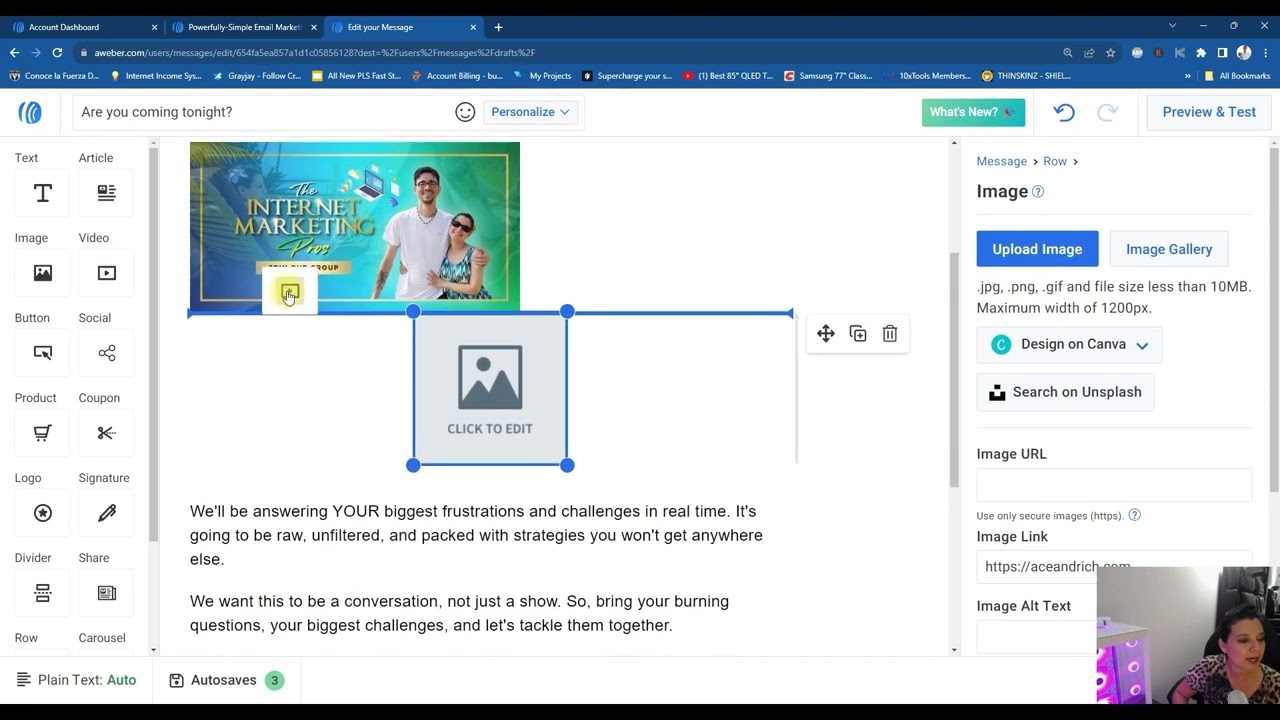Expand the Personalize dropdown
1280x720 pixels.
tap(530, 112)
